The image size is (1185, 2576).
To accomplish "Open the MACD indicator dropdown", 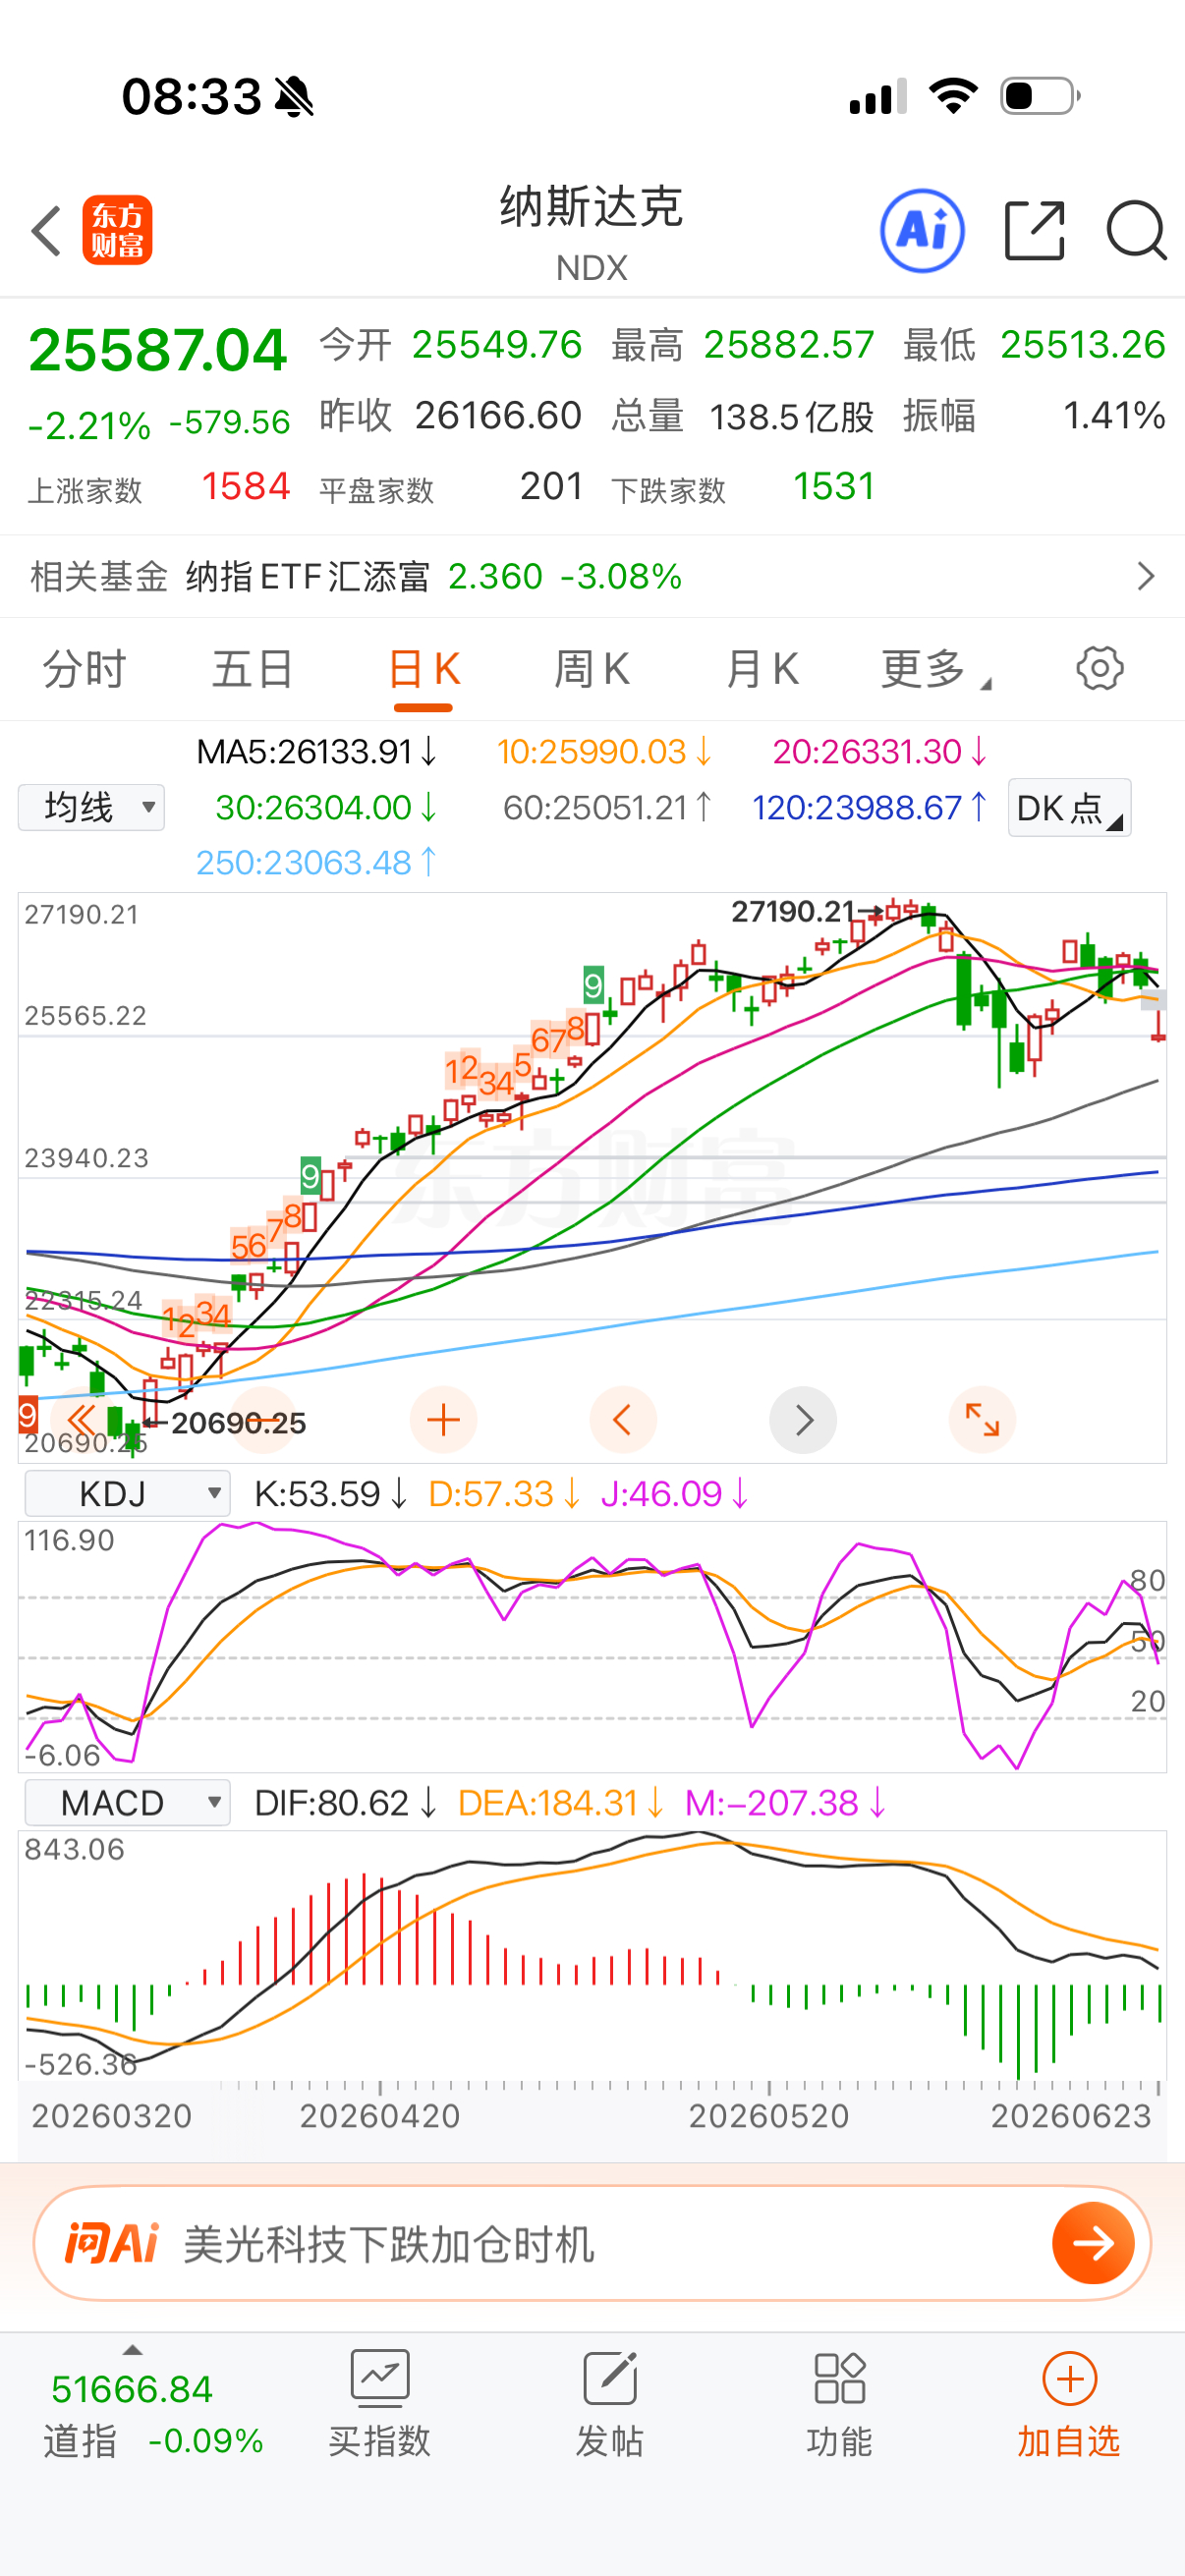I will click(x=127, y=1802).
